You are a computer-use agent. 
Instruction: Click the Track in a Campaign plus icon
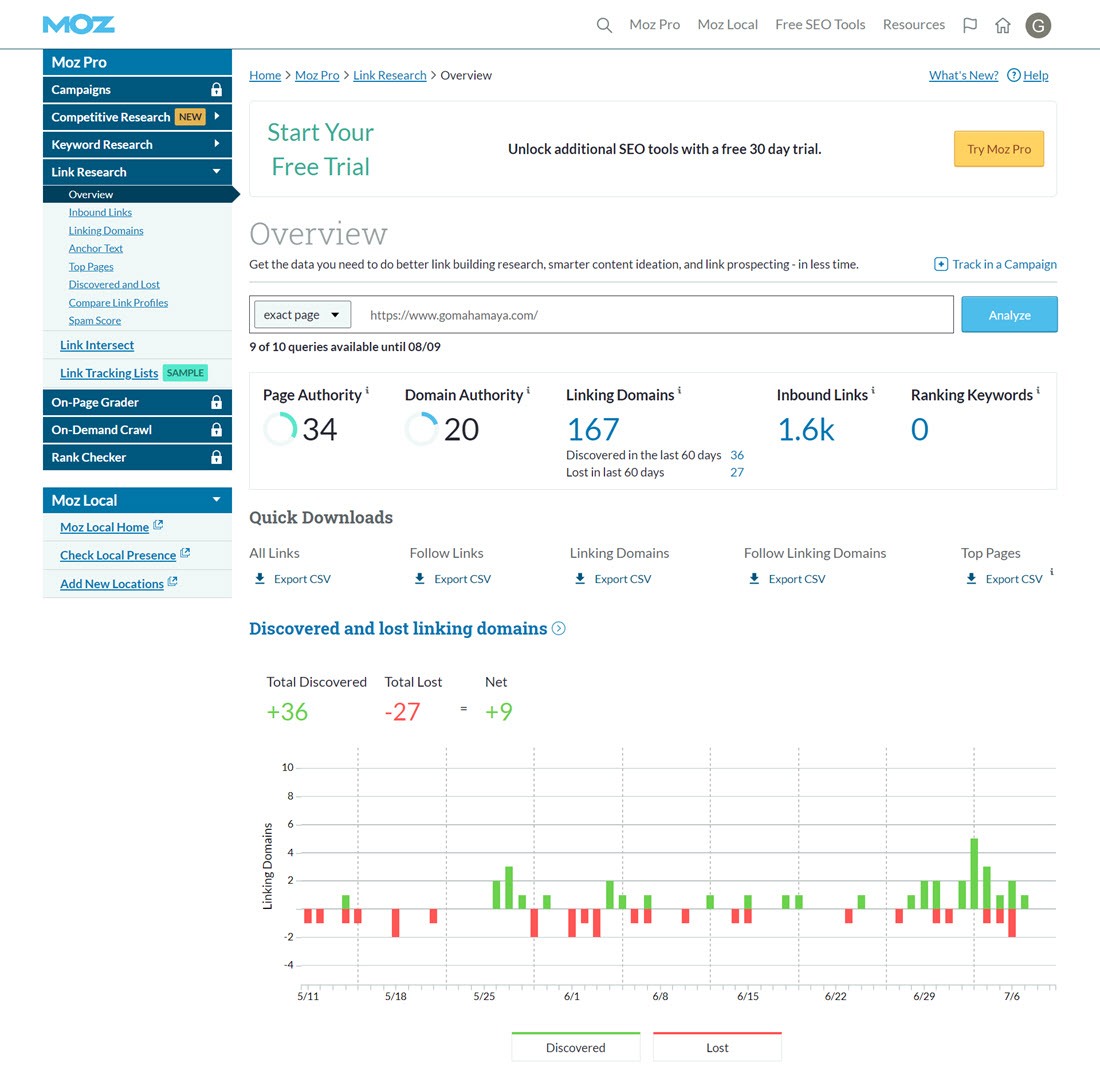pos(941,264)
